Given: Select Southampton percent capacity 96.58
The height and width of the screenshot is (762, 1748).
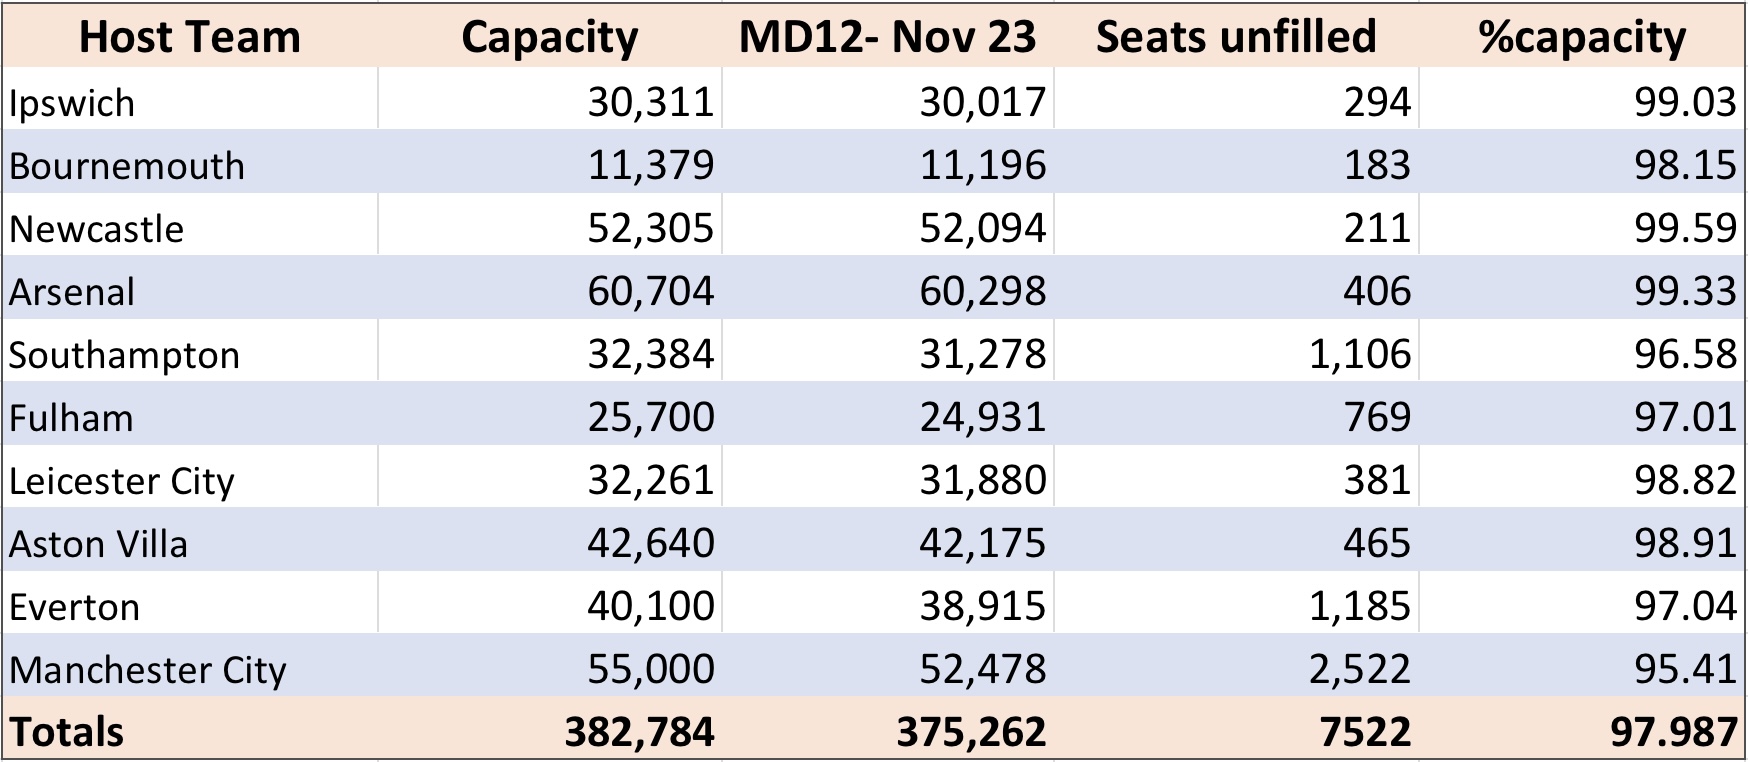Looking at the screenshot, I should tap(1582, 351).
